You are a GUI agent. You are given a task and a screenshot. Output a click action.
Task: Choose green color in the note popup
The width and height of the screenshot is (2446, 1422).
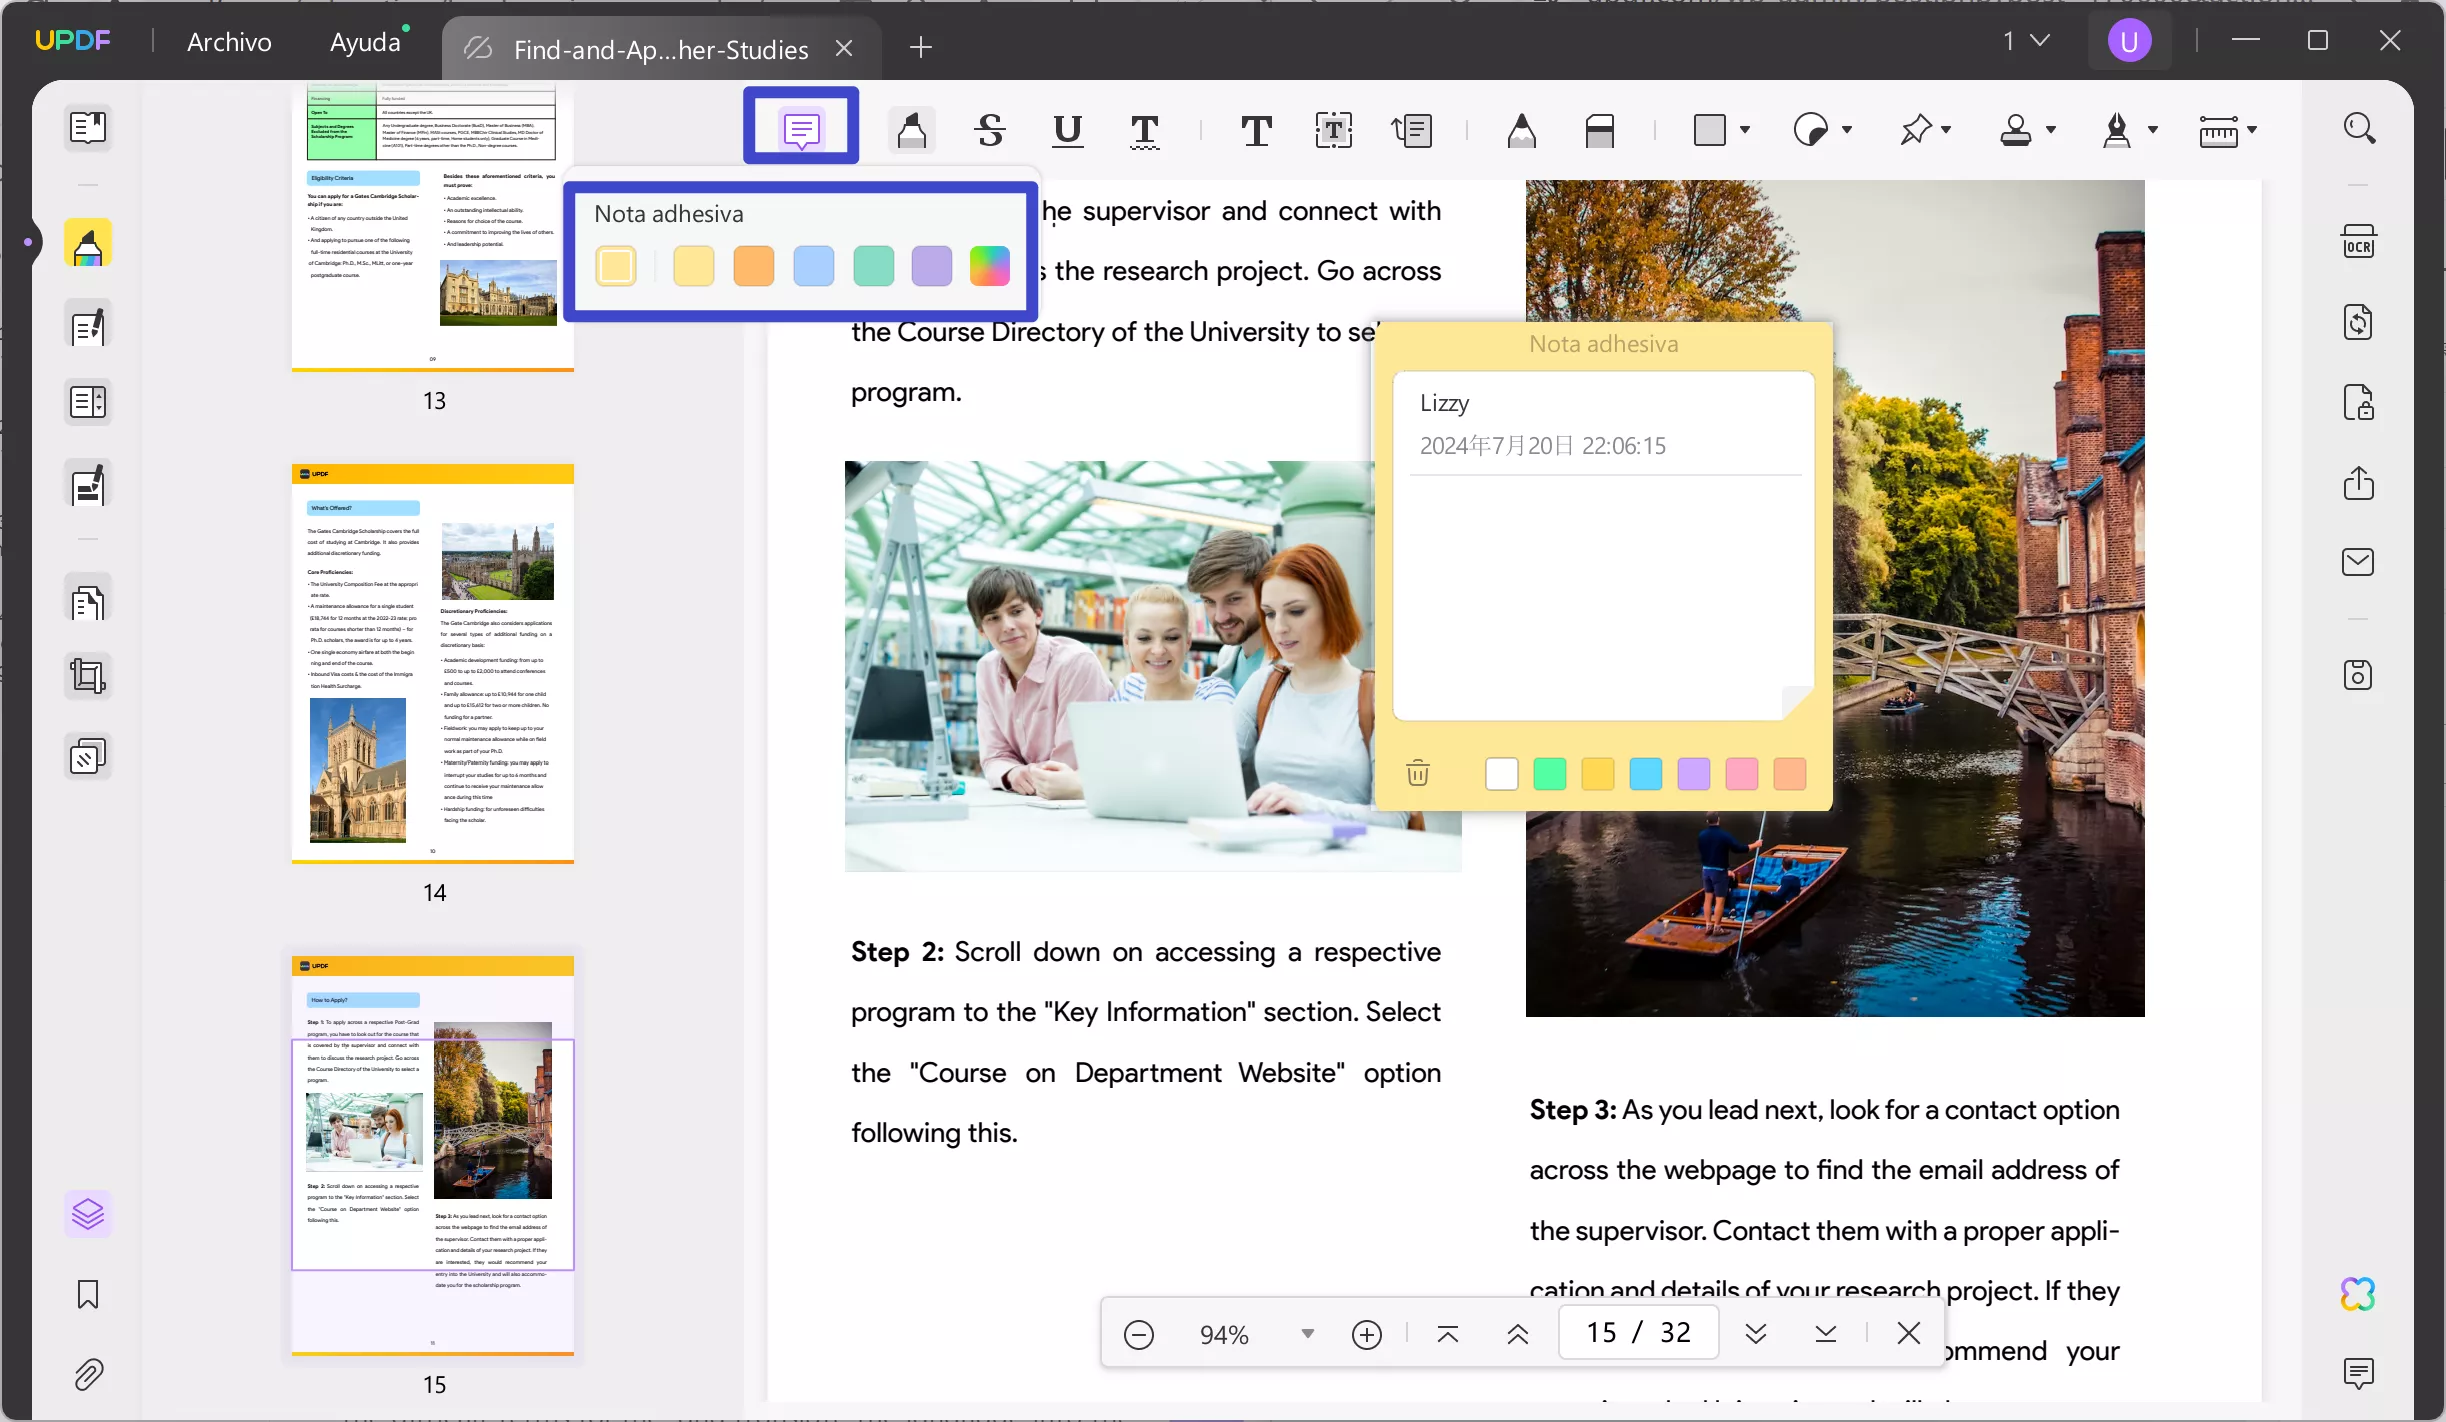pos(1549,773)
